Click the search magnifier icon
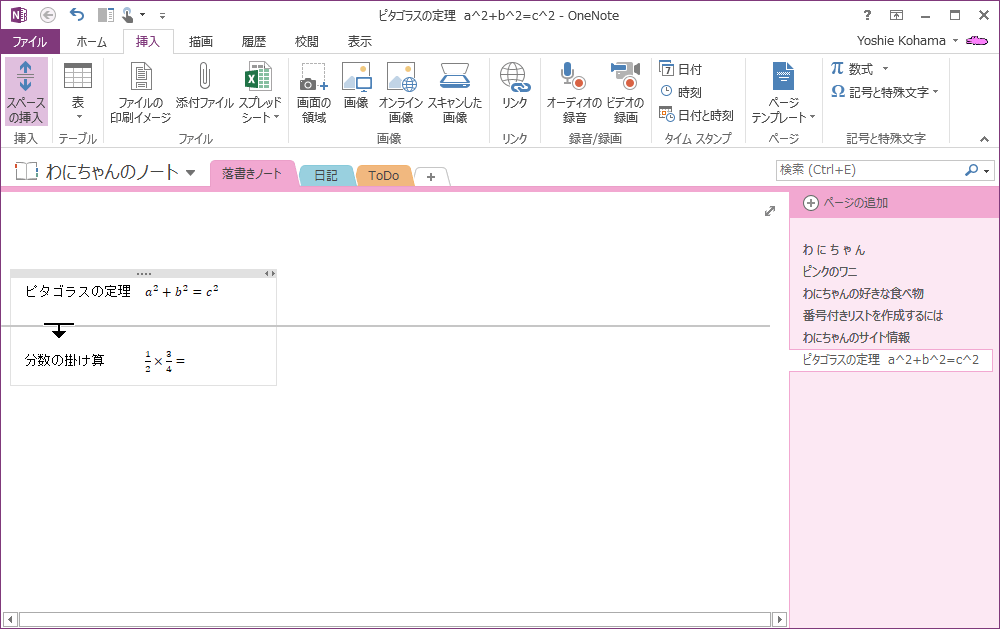The height and width of the screenshot is (629, 1000). coord(971,170)
